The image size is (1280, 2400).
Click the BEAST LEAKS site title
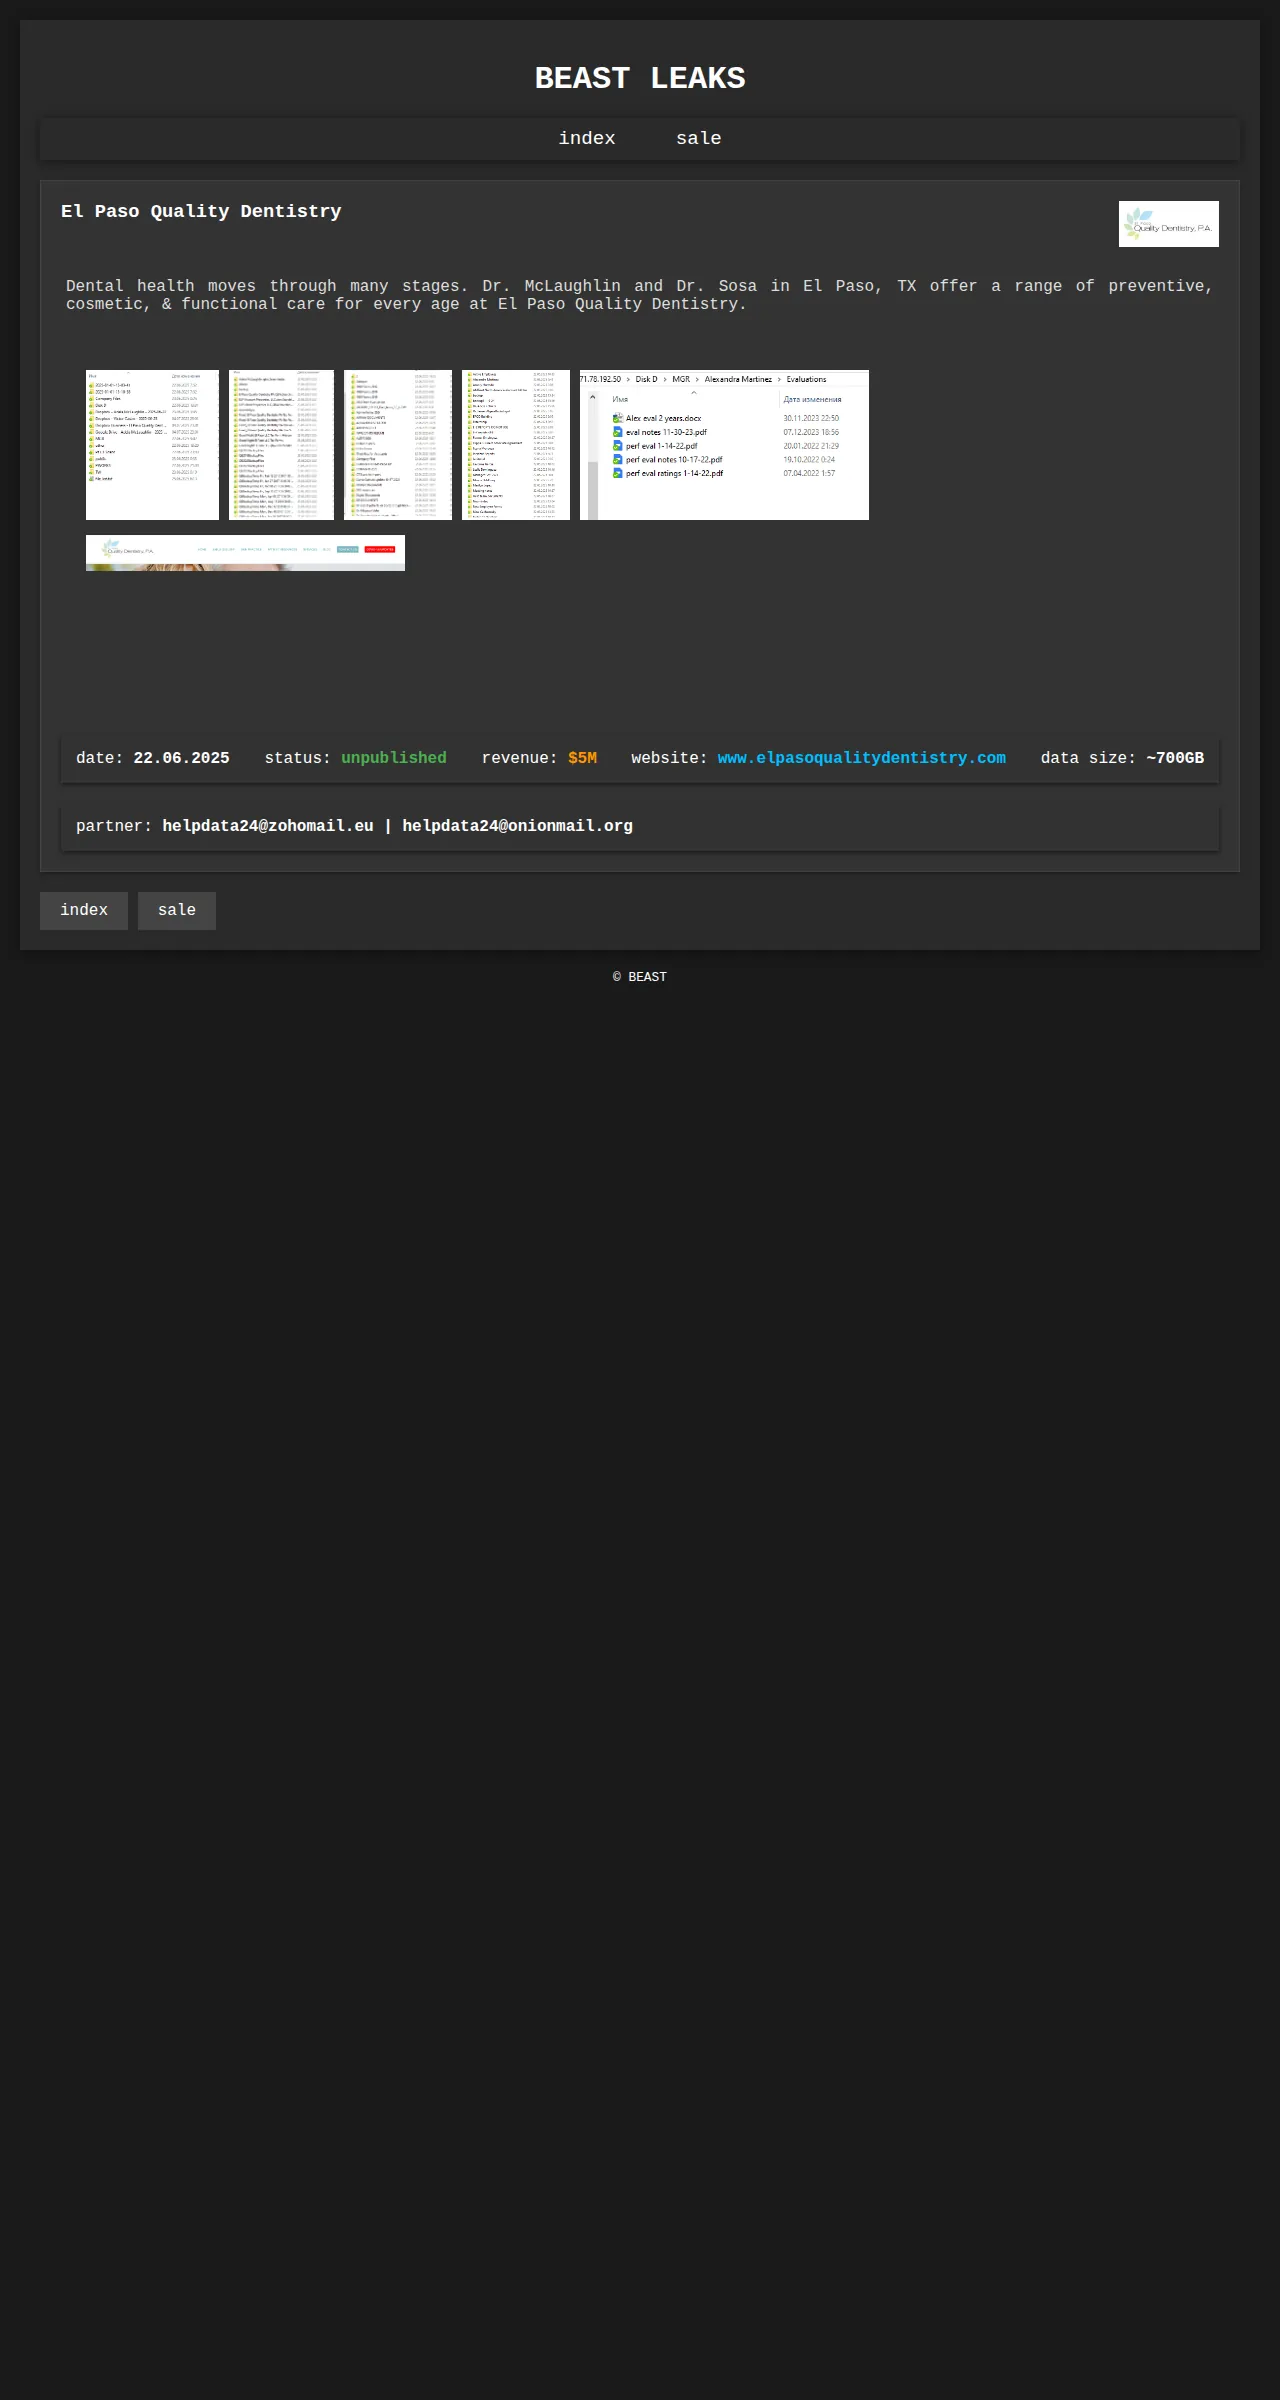point(640,78)
